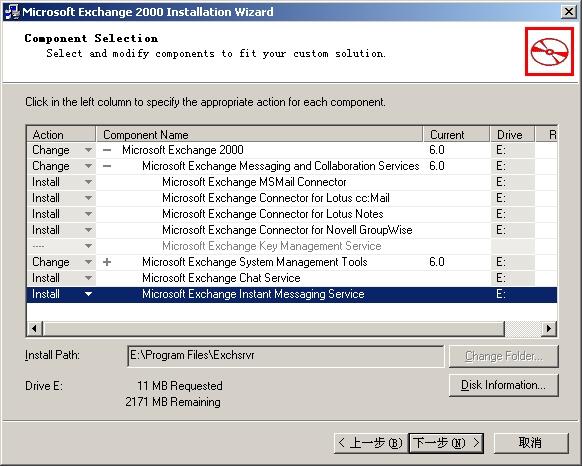Go back with the 上一步 (B) button
Image resolution: width=582 pixels, height=466 pixels.
coord(371,443)
